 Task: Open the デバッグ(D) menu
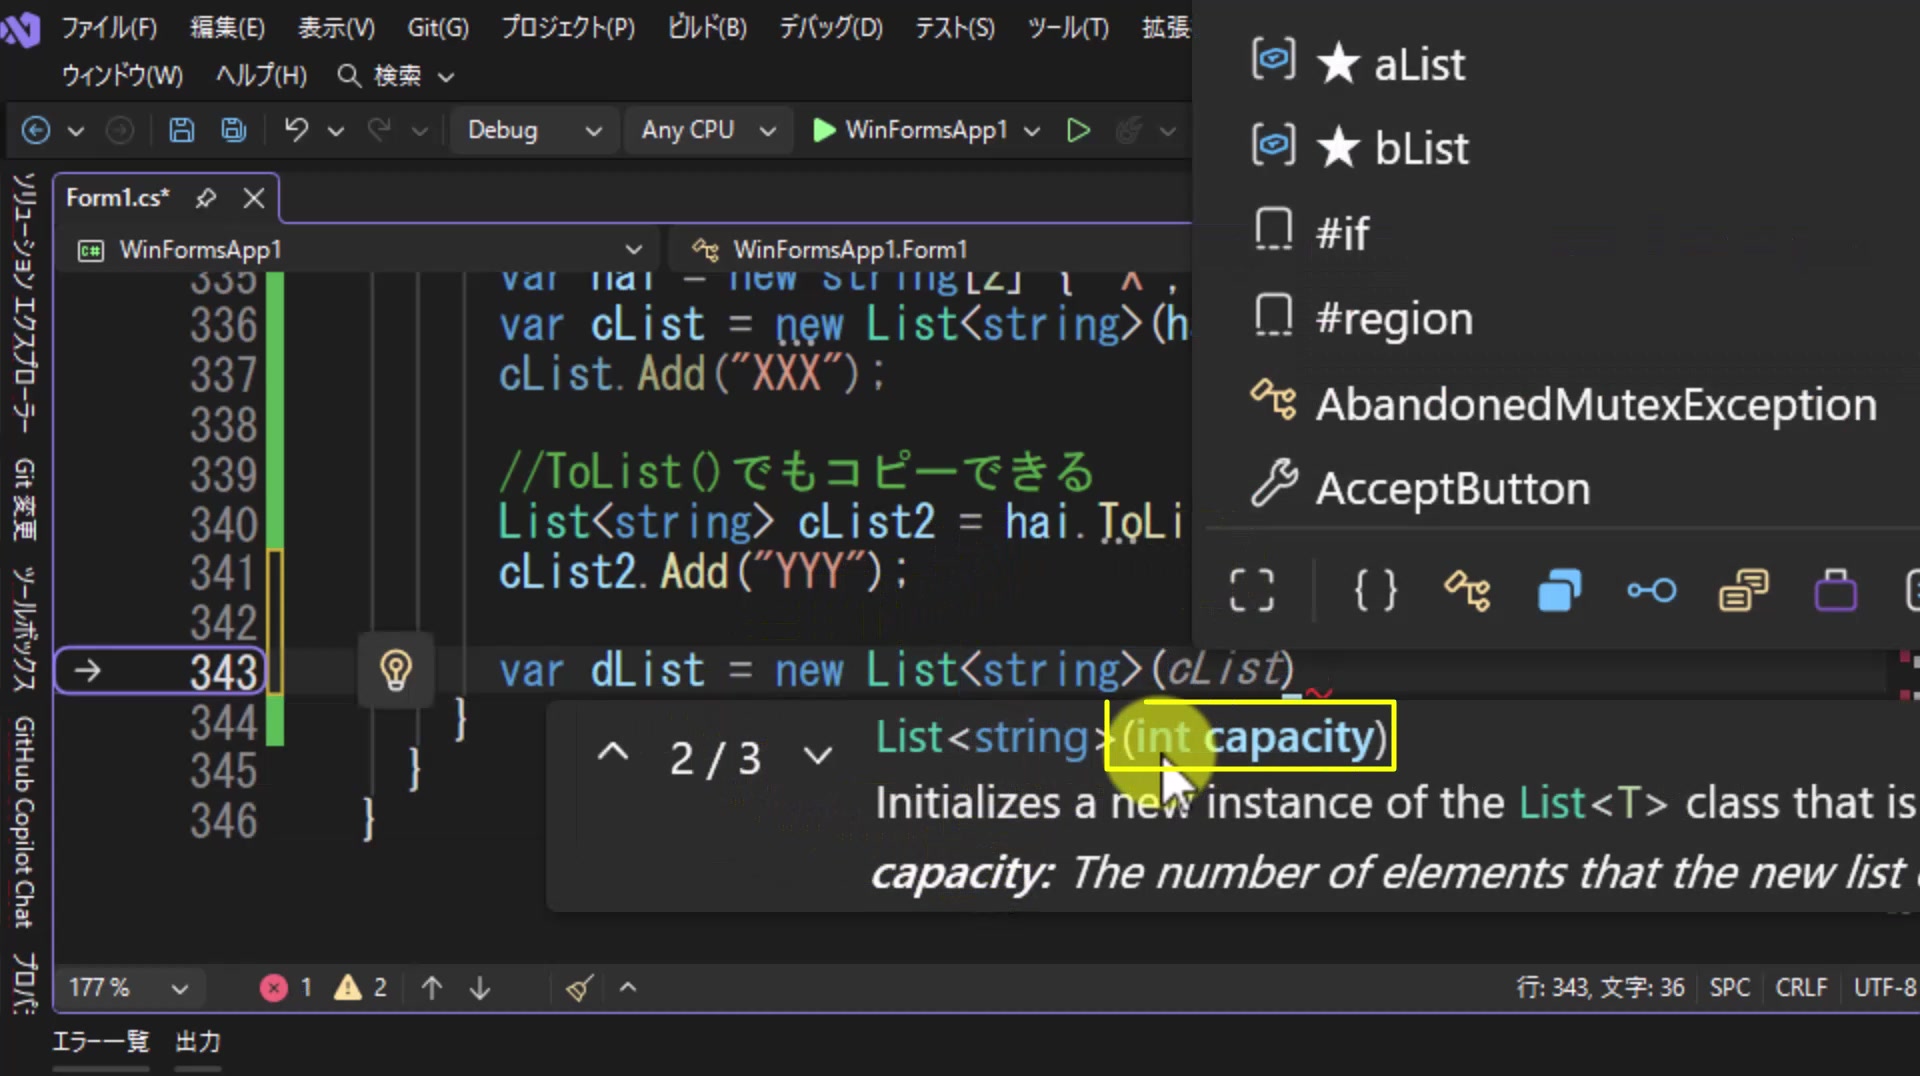(831, 27)
